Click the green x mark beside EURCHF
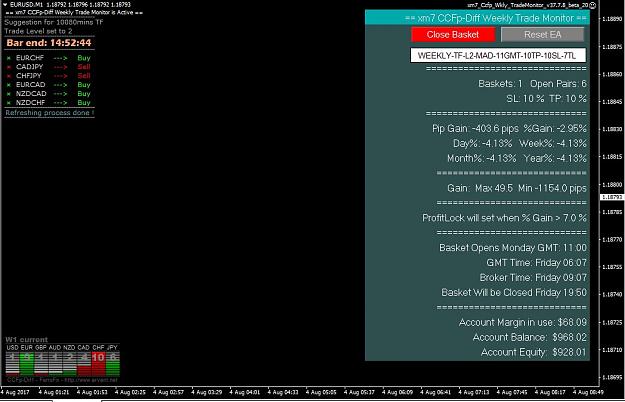The image size is (625, 402). [x=9, y=58]
